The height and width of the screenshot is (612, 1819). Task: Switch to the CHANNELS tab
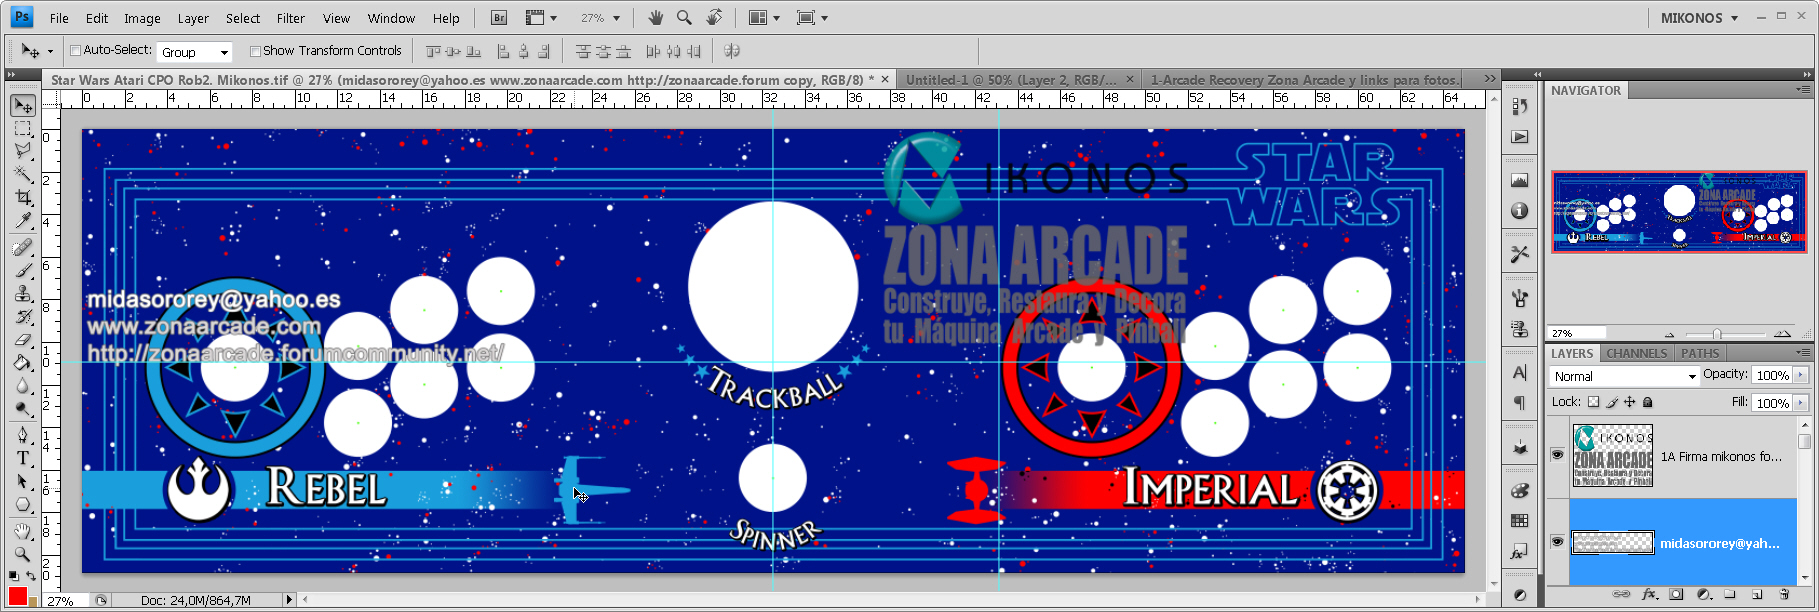1636,353
